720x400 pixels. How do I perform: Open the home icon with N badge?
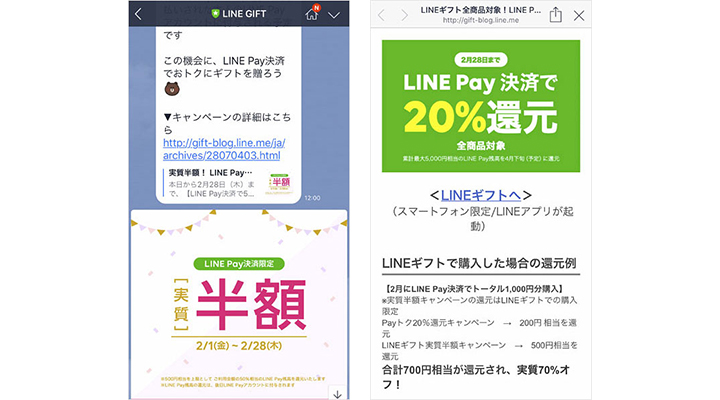(x=312, y=13)
